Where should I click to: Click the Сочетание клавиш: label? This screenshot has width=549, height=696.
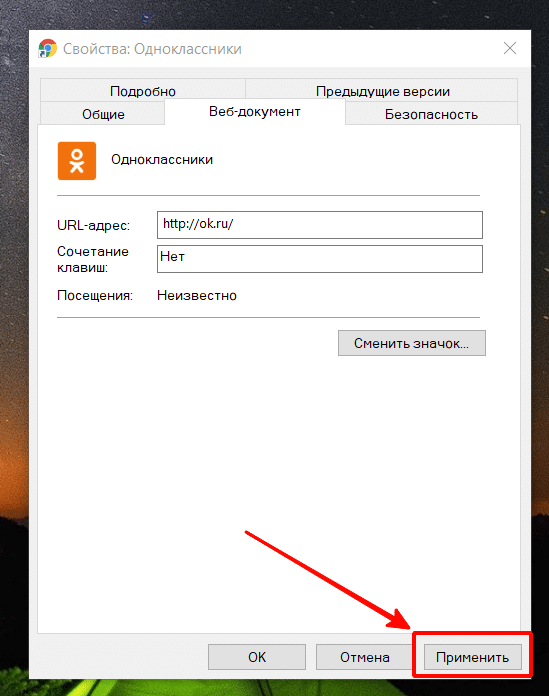tap(93, 259)
